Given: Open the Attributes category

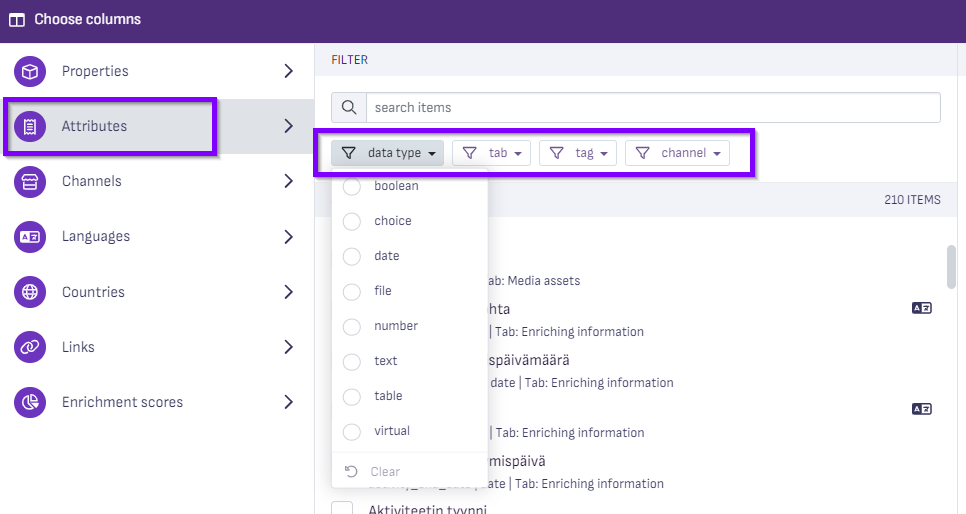Looking at the screenshot, I should pos(157,126).
